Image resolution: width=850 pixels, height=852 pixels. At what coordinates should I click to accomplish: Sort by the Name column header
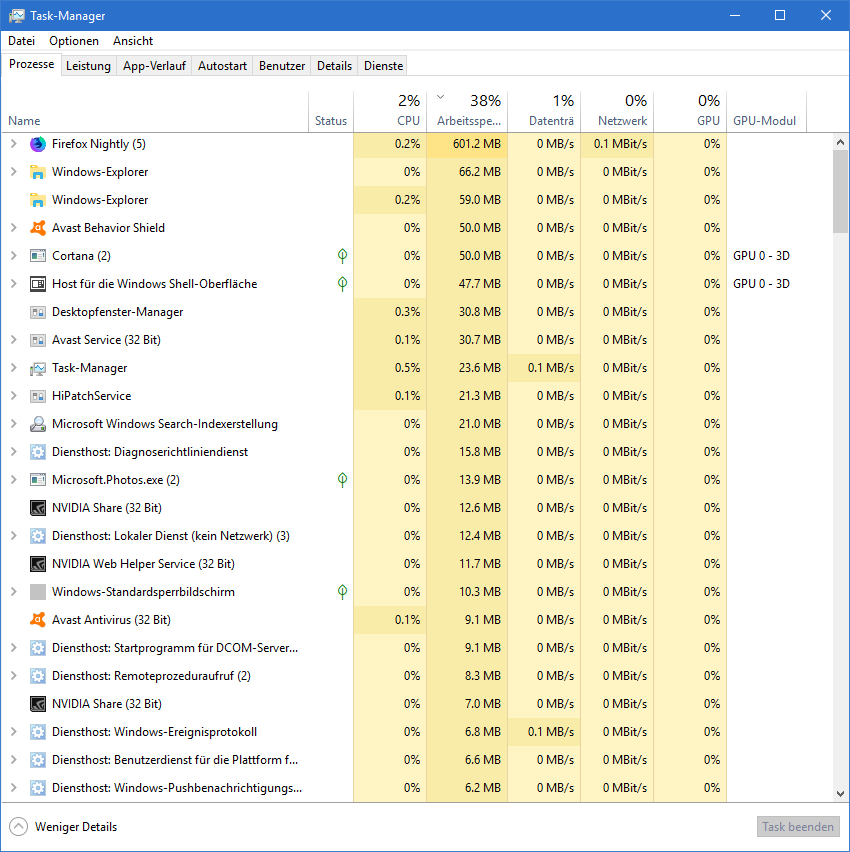155,111
